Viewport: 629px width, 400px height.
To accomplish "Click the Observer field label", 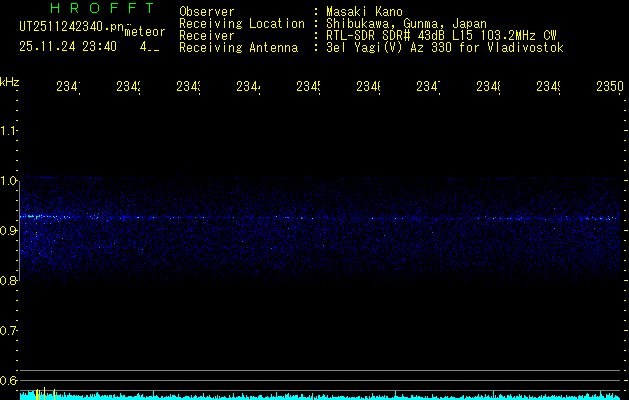I will 207,11.
